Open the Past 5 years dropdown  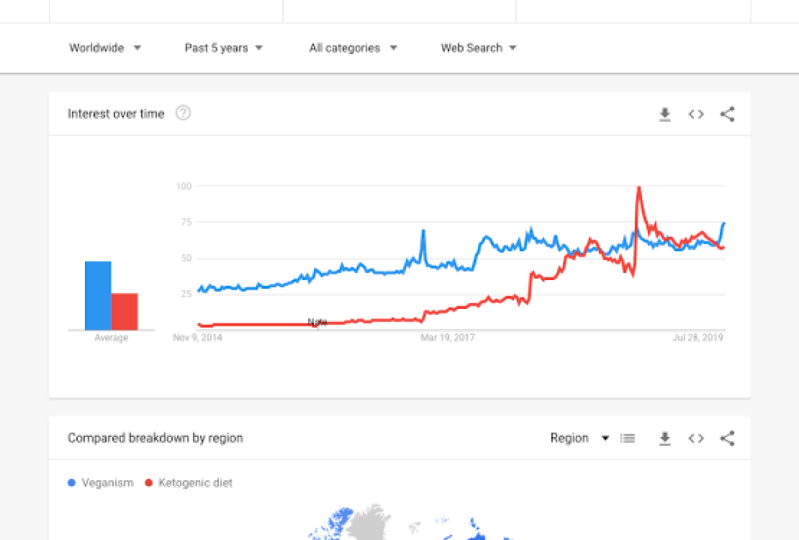224,48
